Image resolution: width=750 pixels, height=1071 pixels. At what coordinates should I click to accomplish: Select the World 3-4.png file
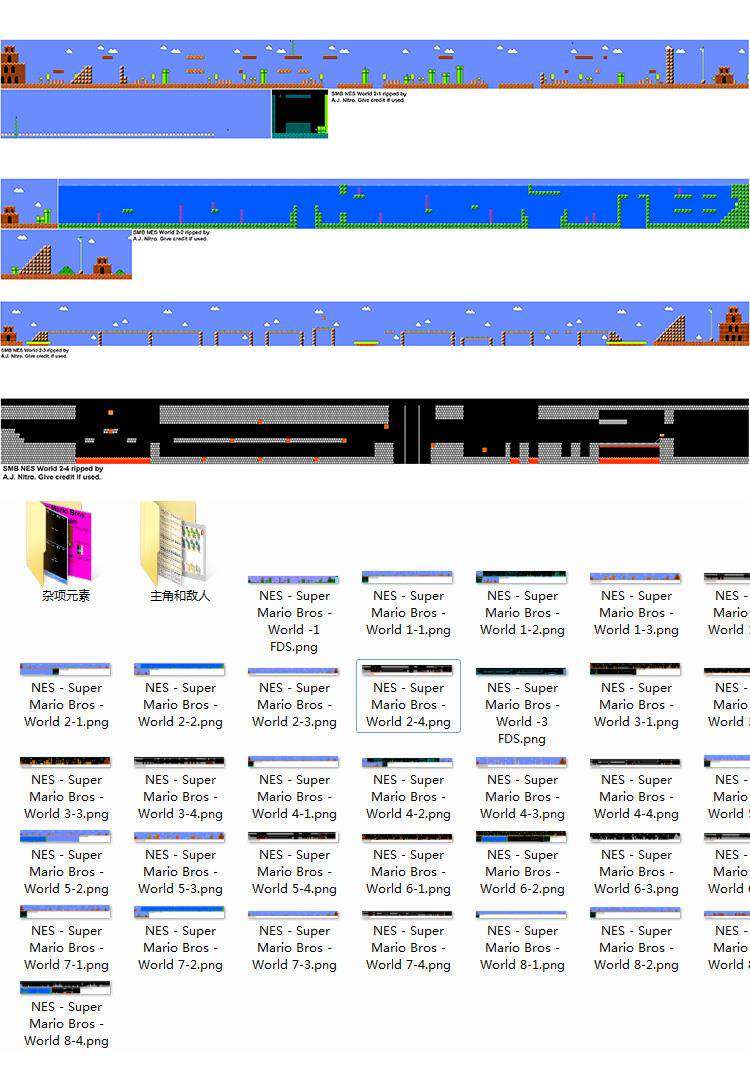coord(180,788)
